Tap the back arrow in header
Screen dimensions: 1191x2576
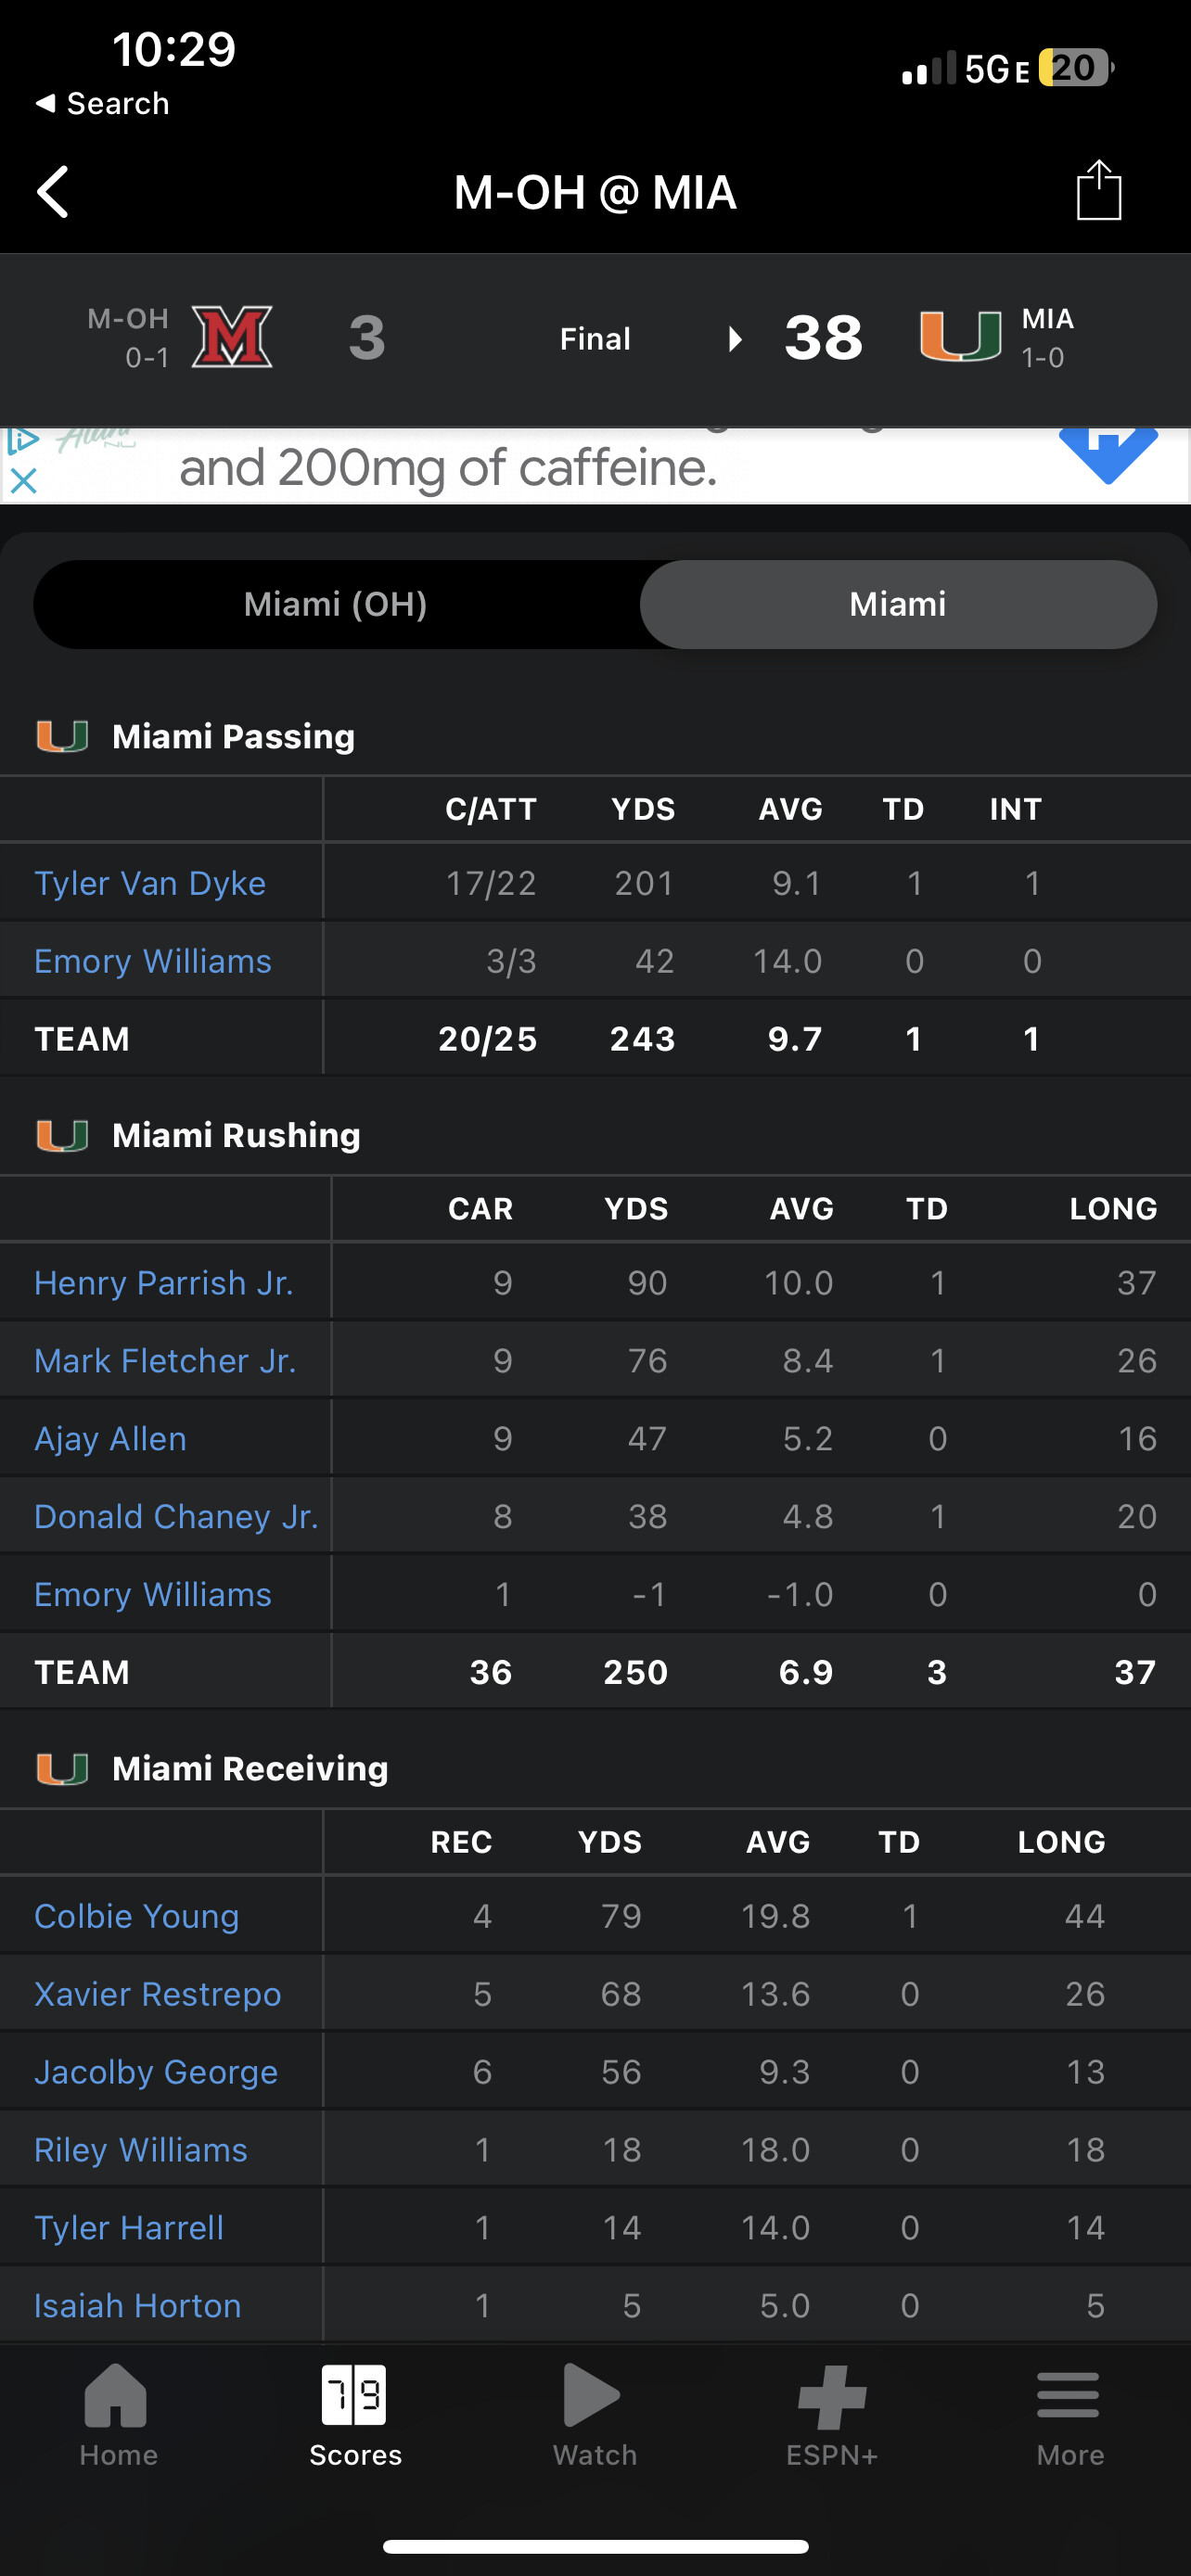53,191
